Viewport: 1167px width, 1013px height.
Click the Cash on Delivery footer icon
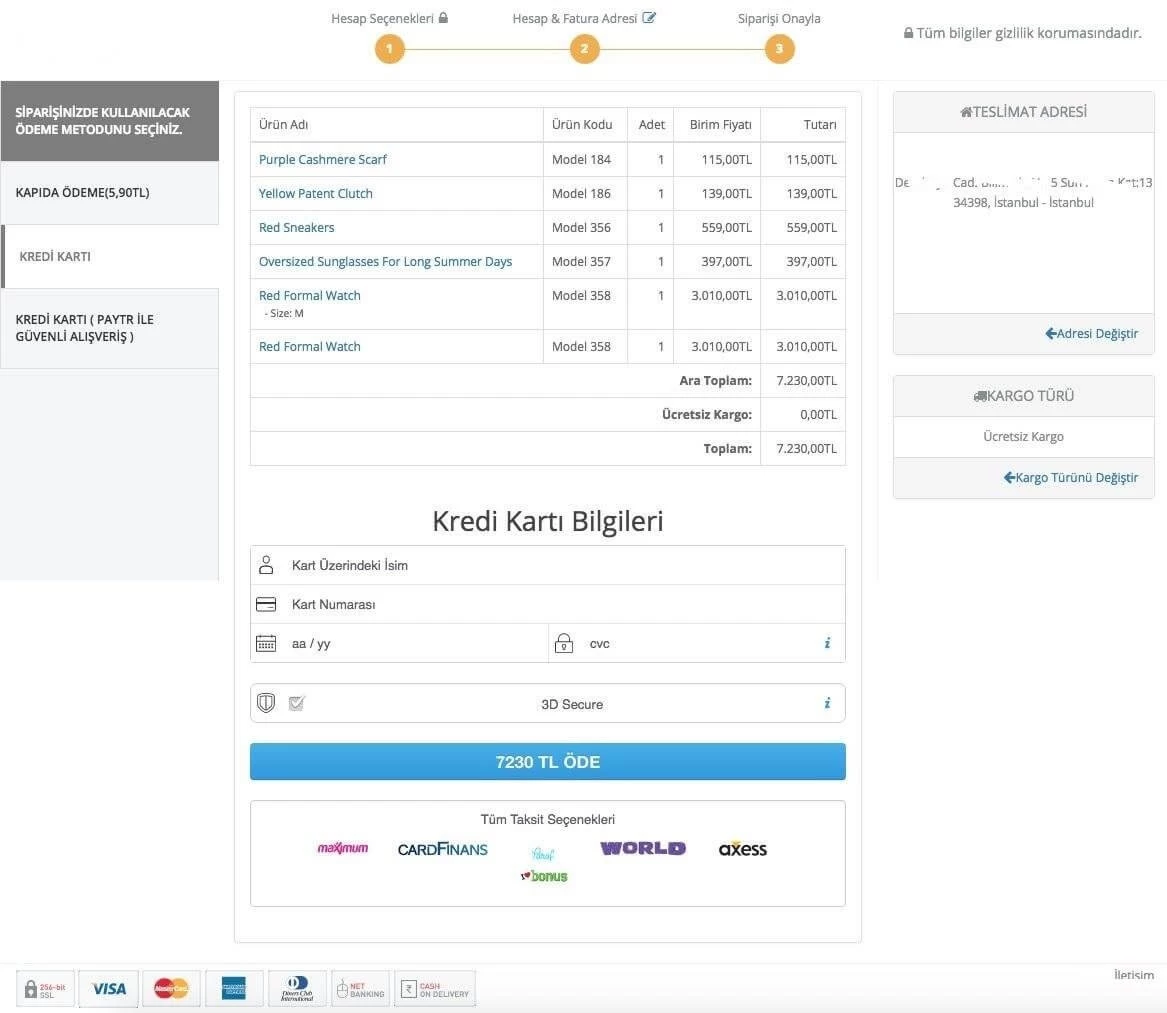tap(434, 988)
